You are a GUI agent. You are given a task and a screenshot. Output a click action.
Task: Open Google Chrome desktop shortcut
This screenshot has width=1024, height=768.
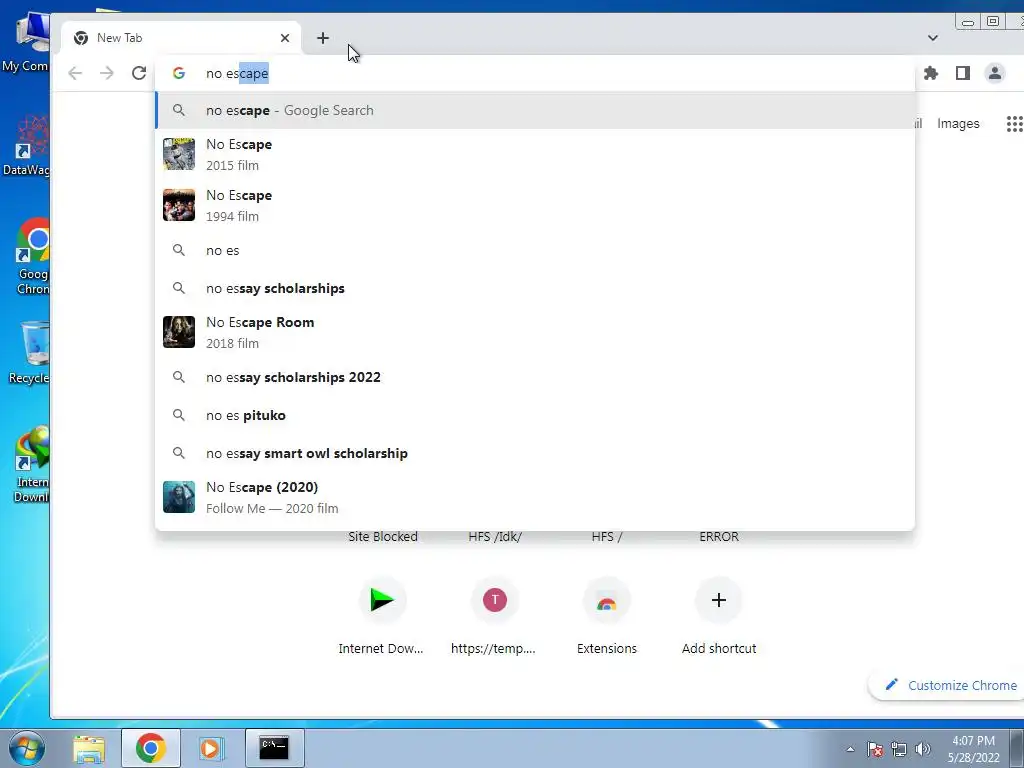point(33,256)
